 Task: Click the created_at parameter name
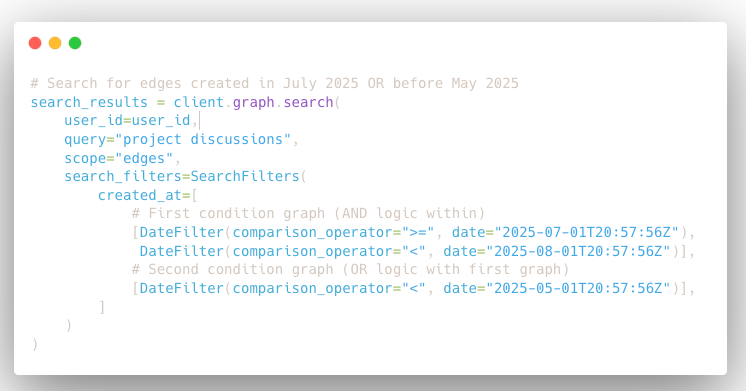coord(140,195)
